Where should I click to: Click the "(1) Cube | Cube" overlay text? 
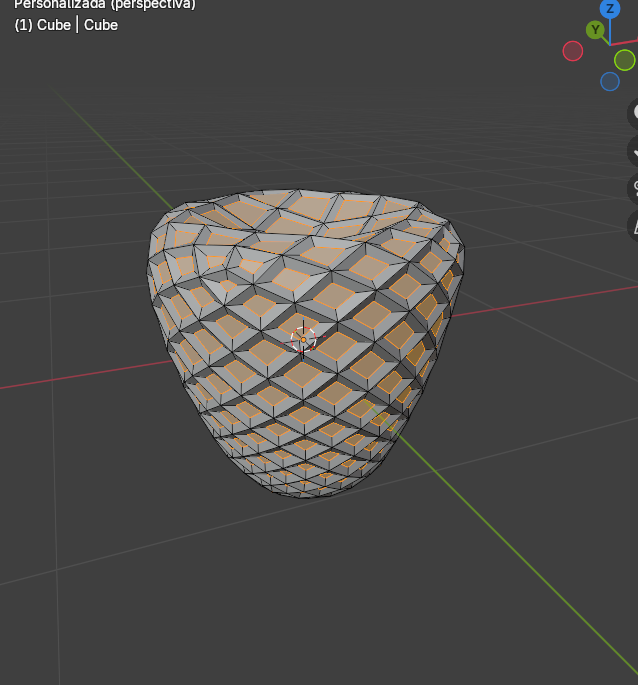[66, 25]
